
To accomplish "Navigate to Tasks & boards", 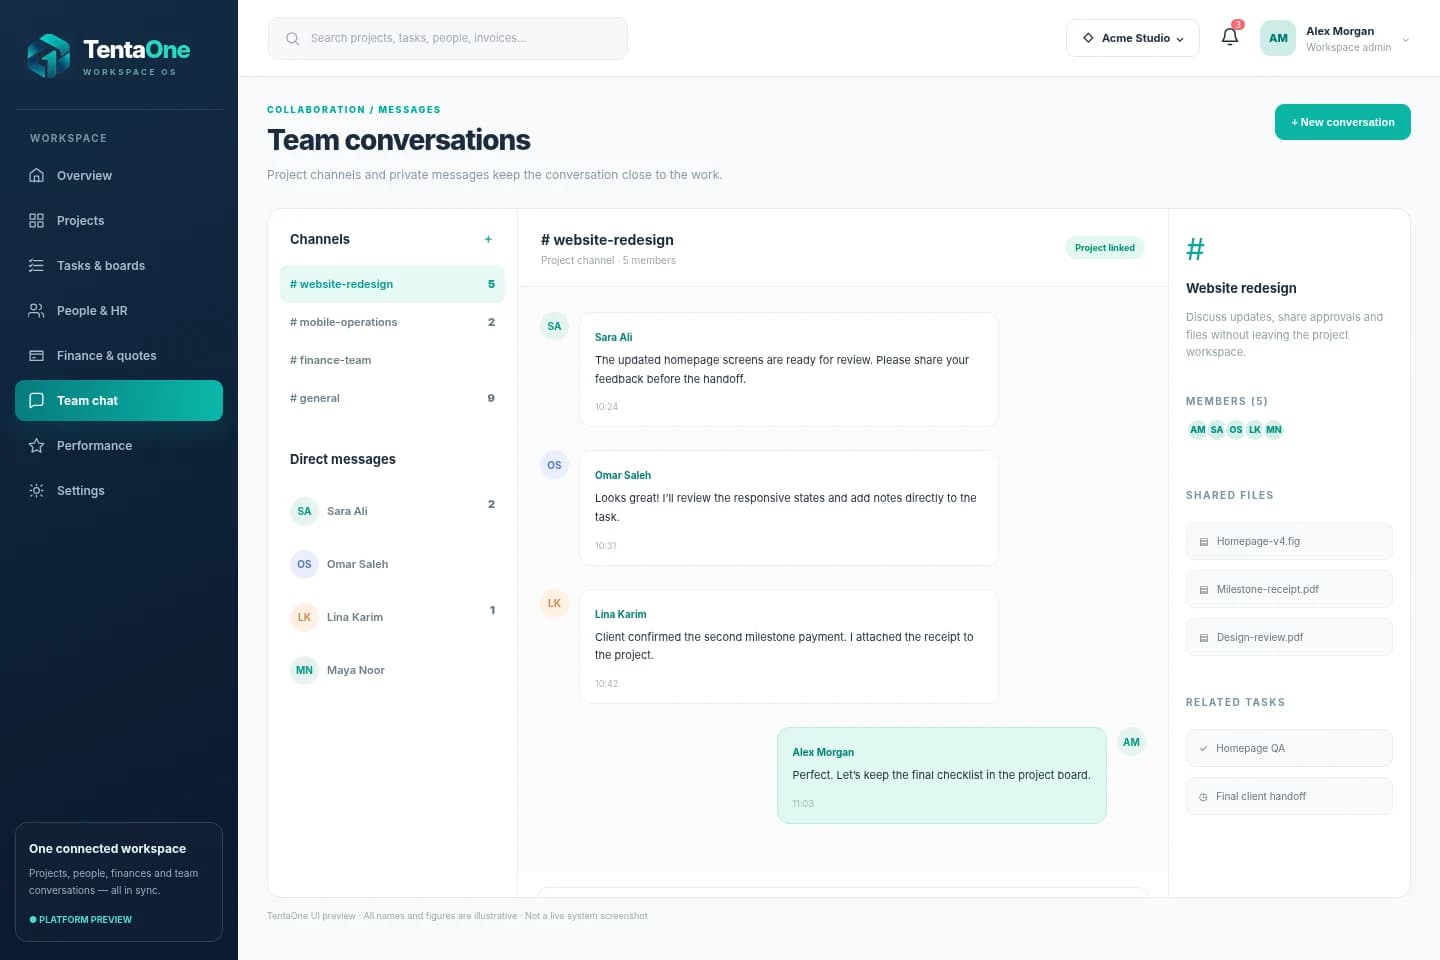I will tap(119, 266).
